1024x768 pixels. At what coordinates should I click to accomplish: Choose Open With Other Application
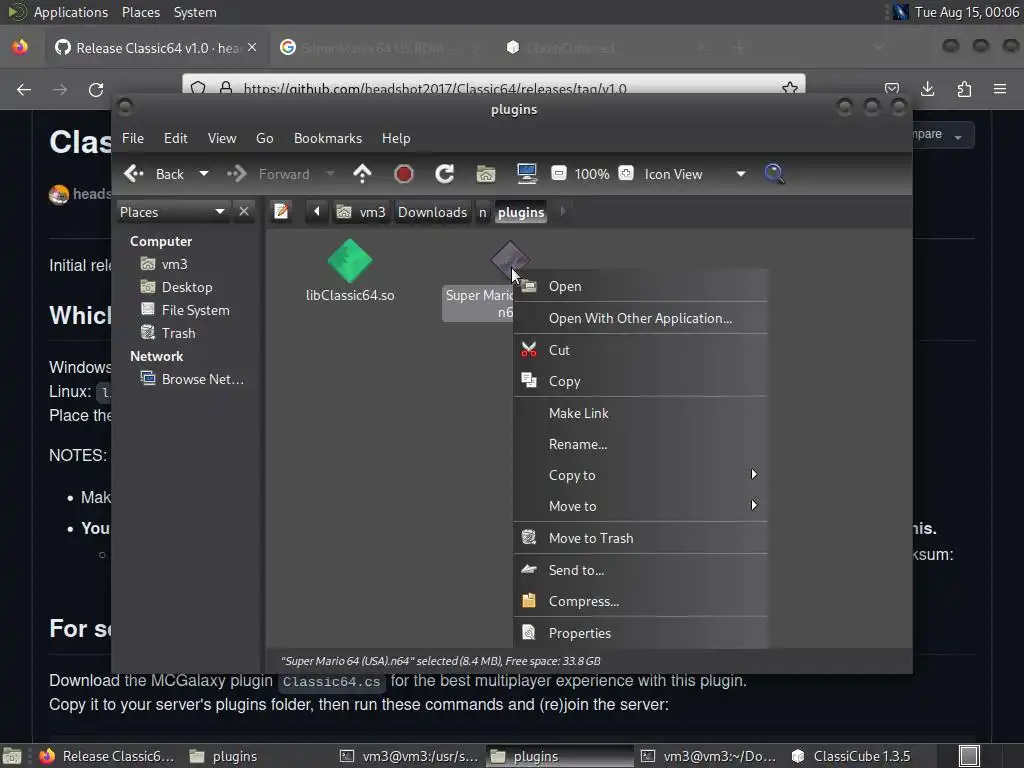point(641,318)
